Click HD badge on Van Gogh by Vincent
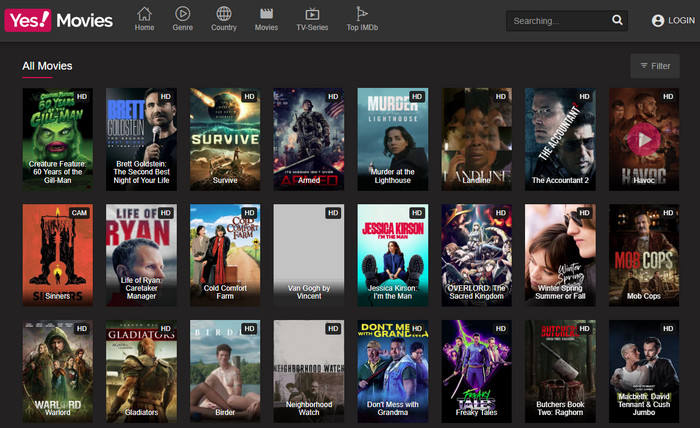 pyautogui.click(x=333, y=213)
